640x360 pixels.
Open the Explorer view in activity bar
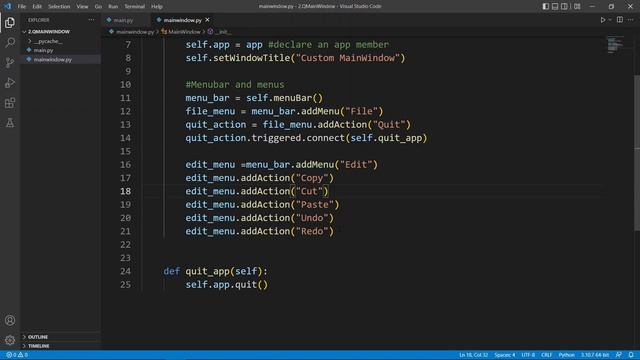tap(10, 22)
